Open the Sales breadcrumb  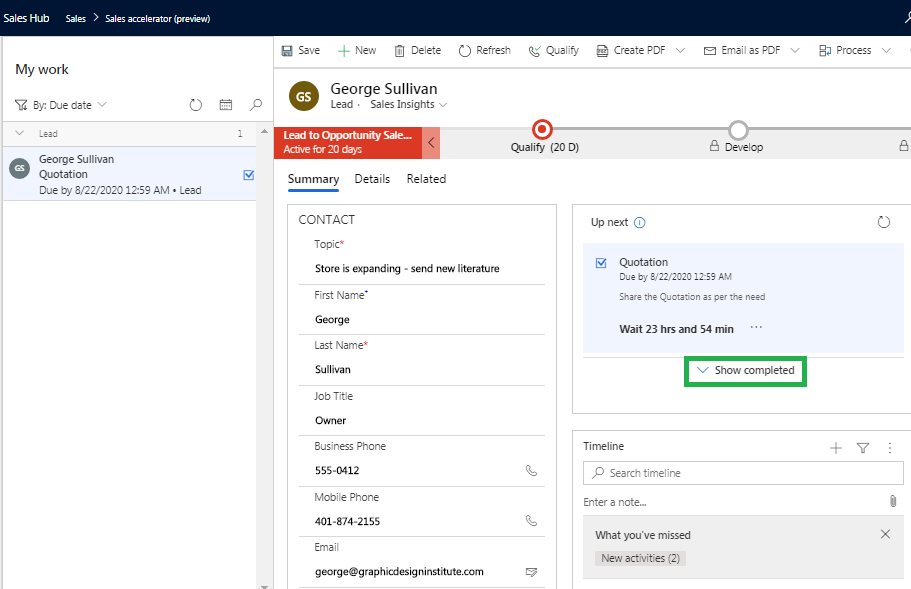(76, 19)
